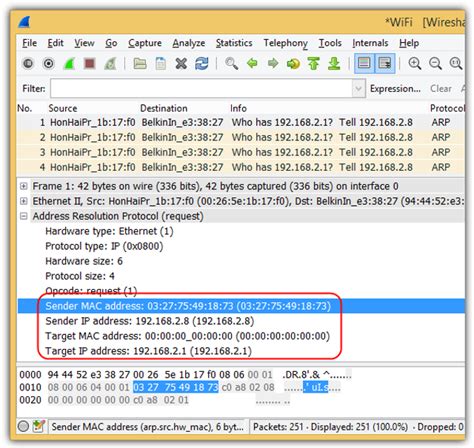This screenshot has height=448, width=474.
Task: Go back in packet history arrow
Action: pos(252,63)
